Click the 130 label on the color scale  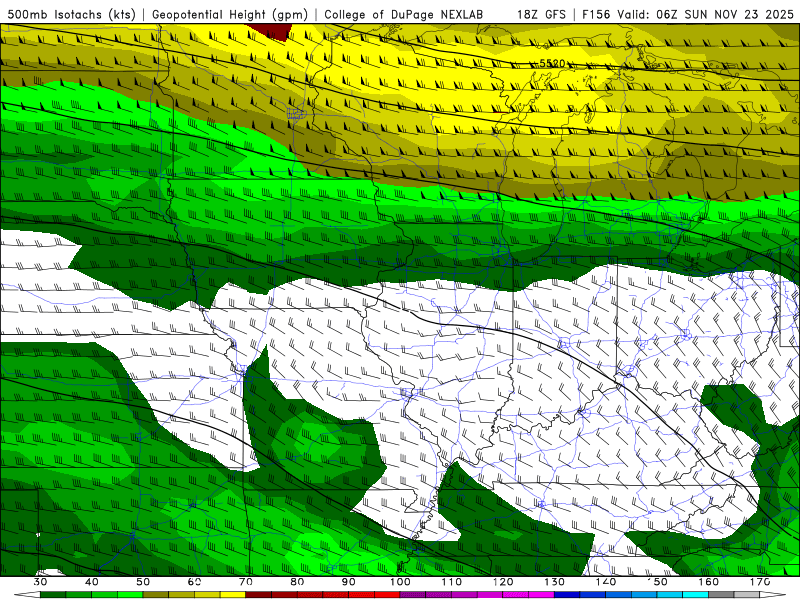pyautogui.click(x=555, y=582)
